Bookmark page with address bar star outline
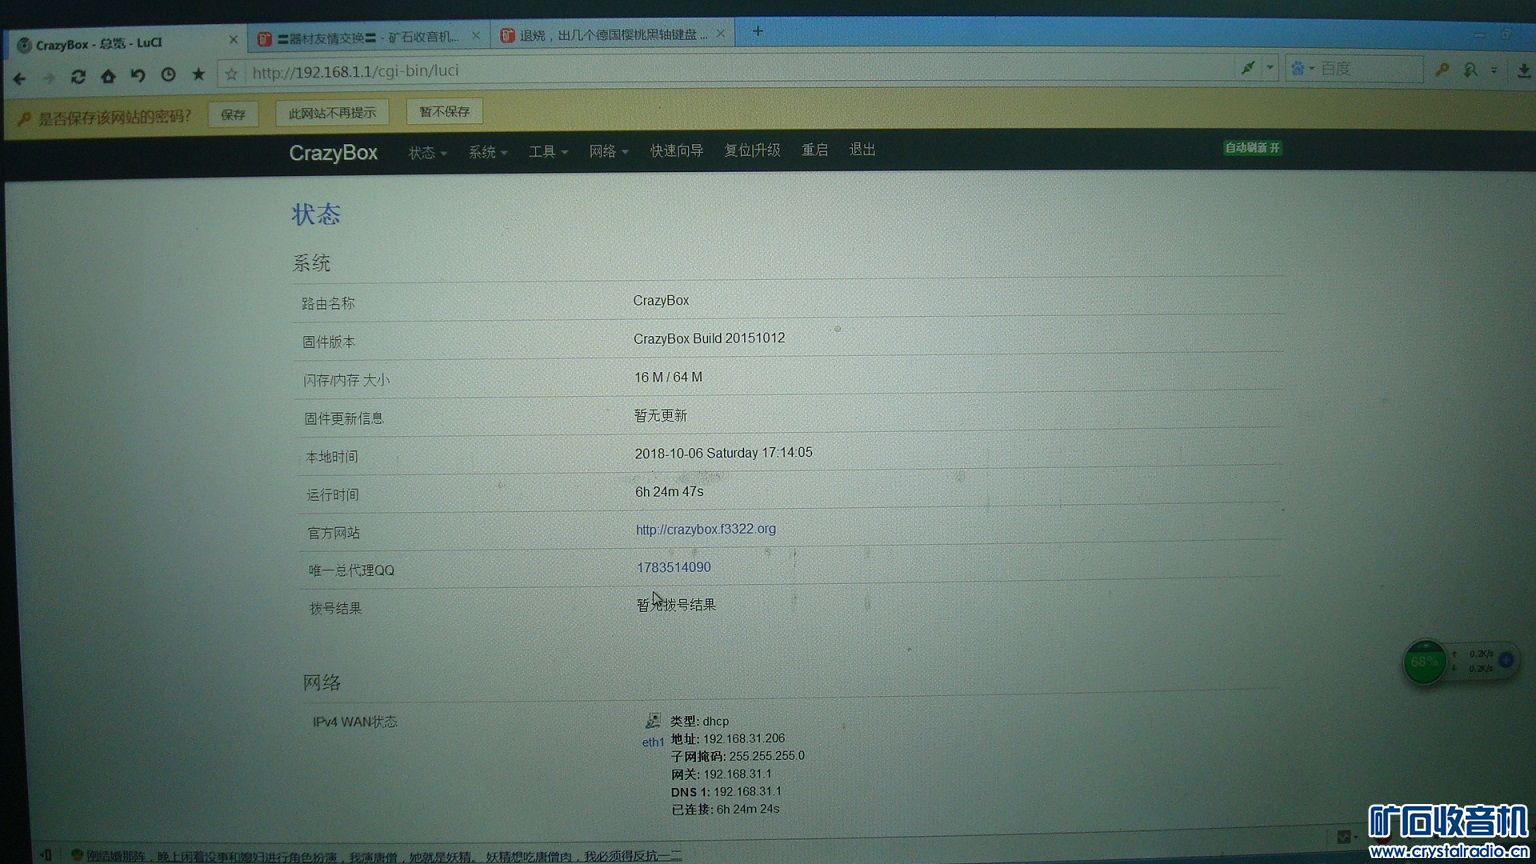 tap(232, 74)
